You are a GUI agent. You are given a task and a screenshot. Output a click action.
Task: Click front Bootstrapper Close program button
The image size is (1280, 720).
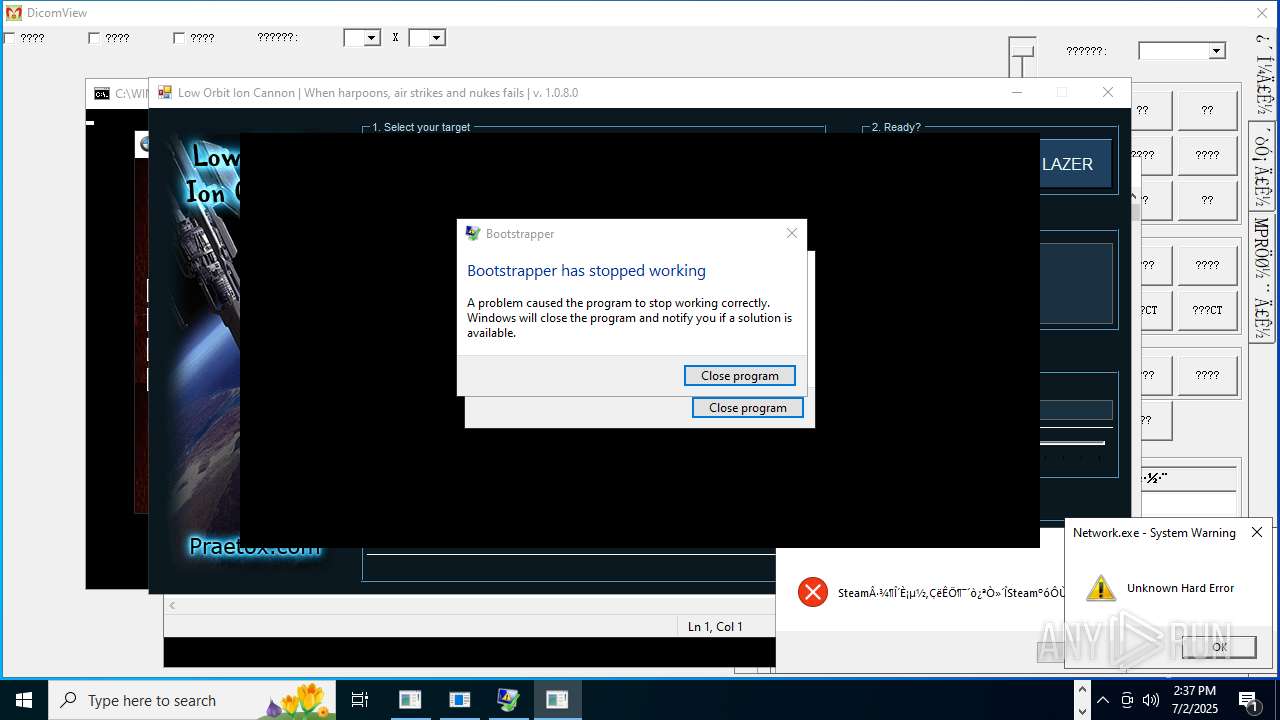tap(740, 376)
